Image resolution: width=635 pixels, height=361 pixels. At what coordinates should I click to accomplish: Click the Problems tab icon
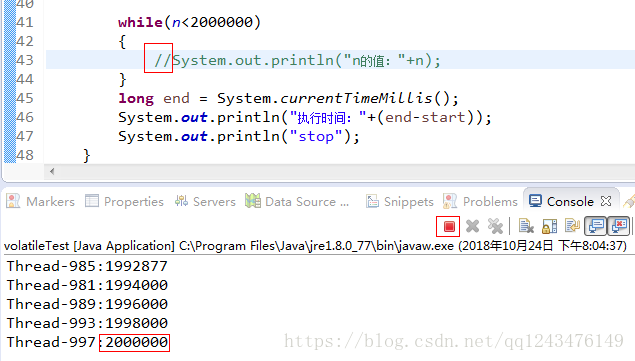tap(450, 201)
